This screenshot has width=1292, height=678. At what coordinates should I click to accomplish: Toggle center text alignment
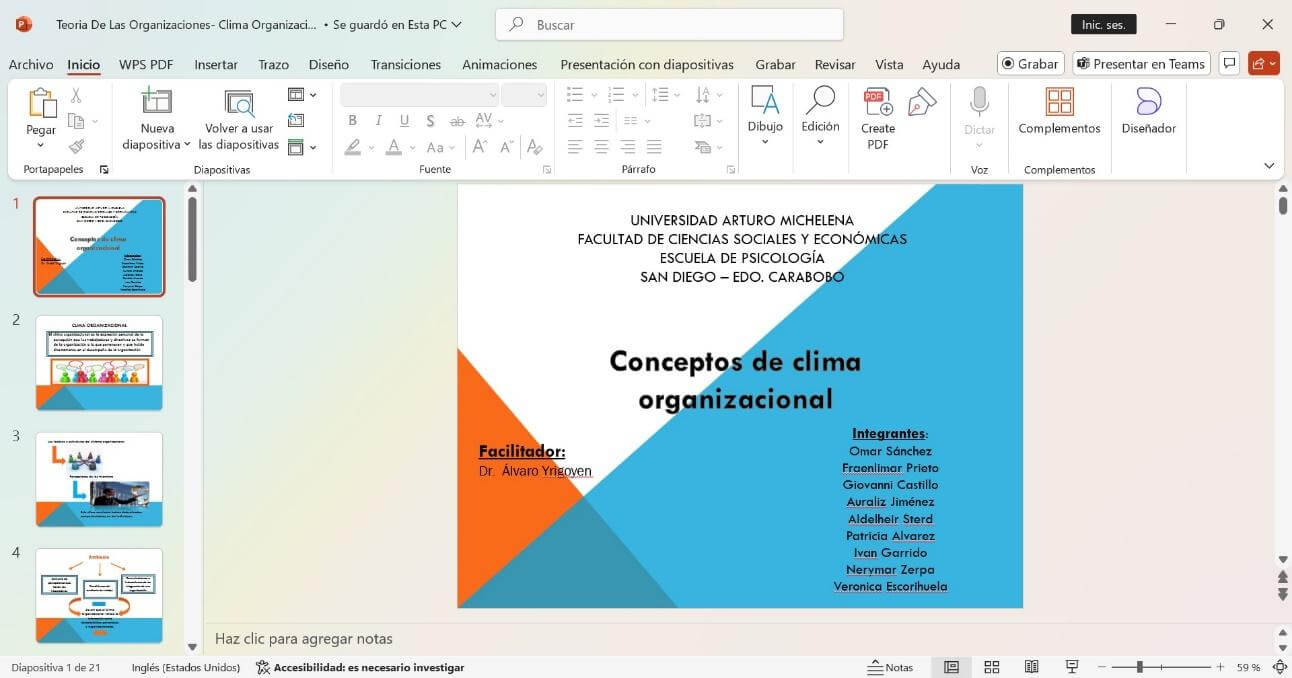[x=601, y=147]
